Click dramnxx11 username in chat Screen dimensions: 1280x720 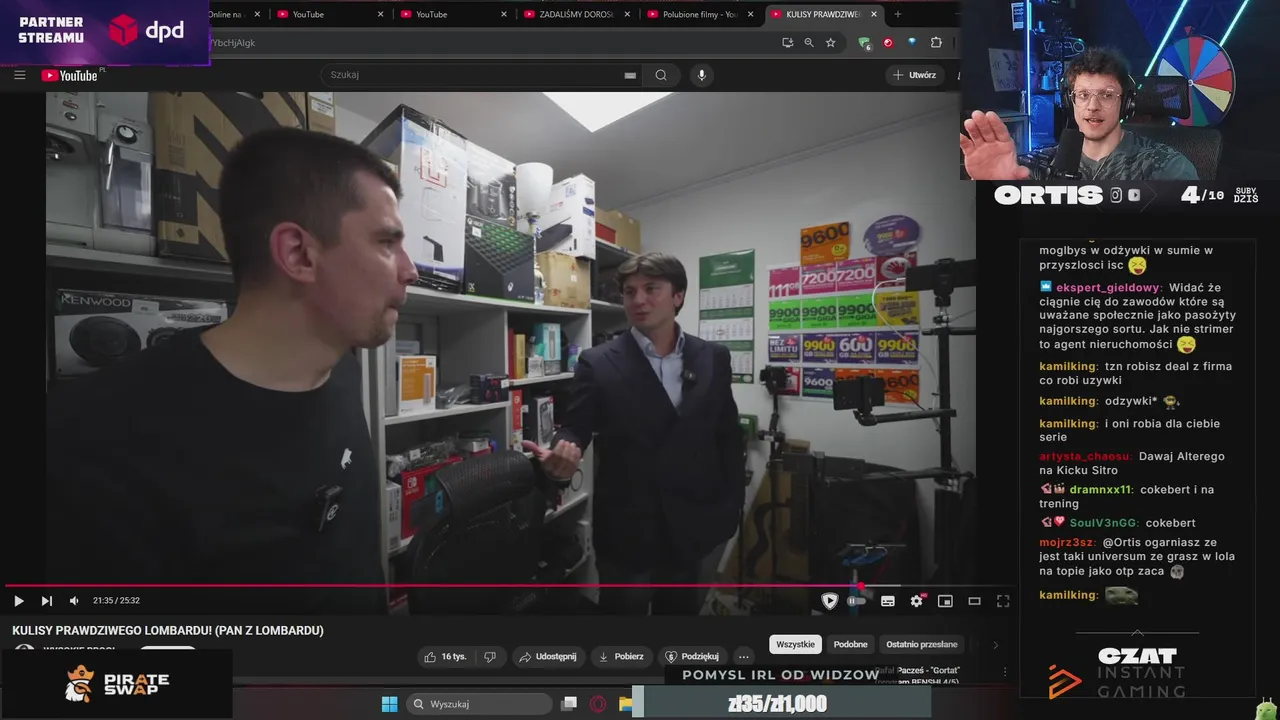tap(1101, 490)
